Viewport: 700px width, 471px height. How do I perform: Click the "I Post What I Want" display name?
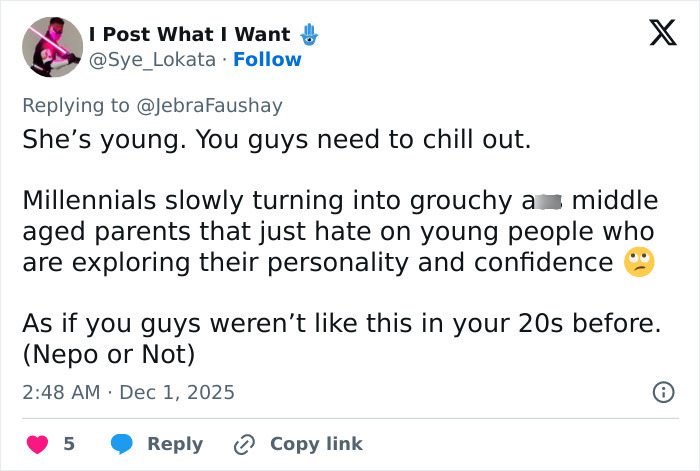click(189, 34)
